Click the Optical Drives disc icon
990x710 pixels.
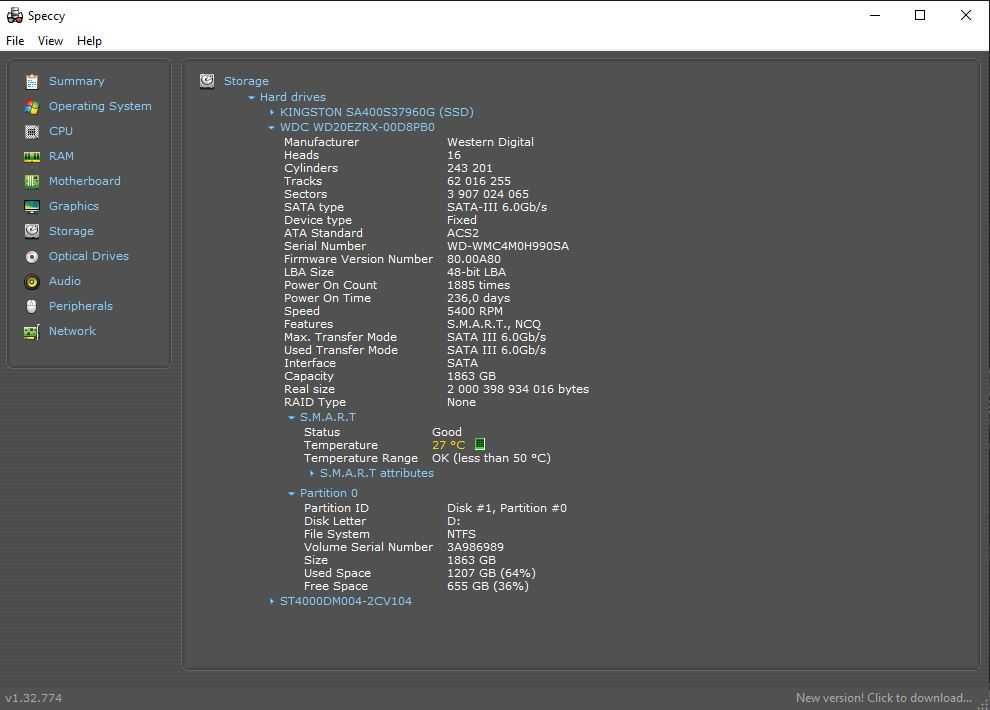click(x=32, y=257)
